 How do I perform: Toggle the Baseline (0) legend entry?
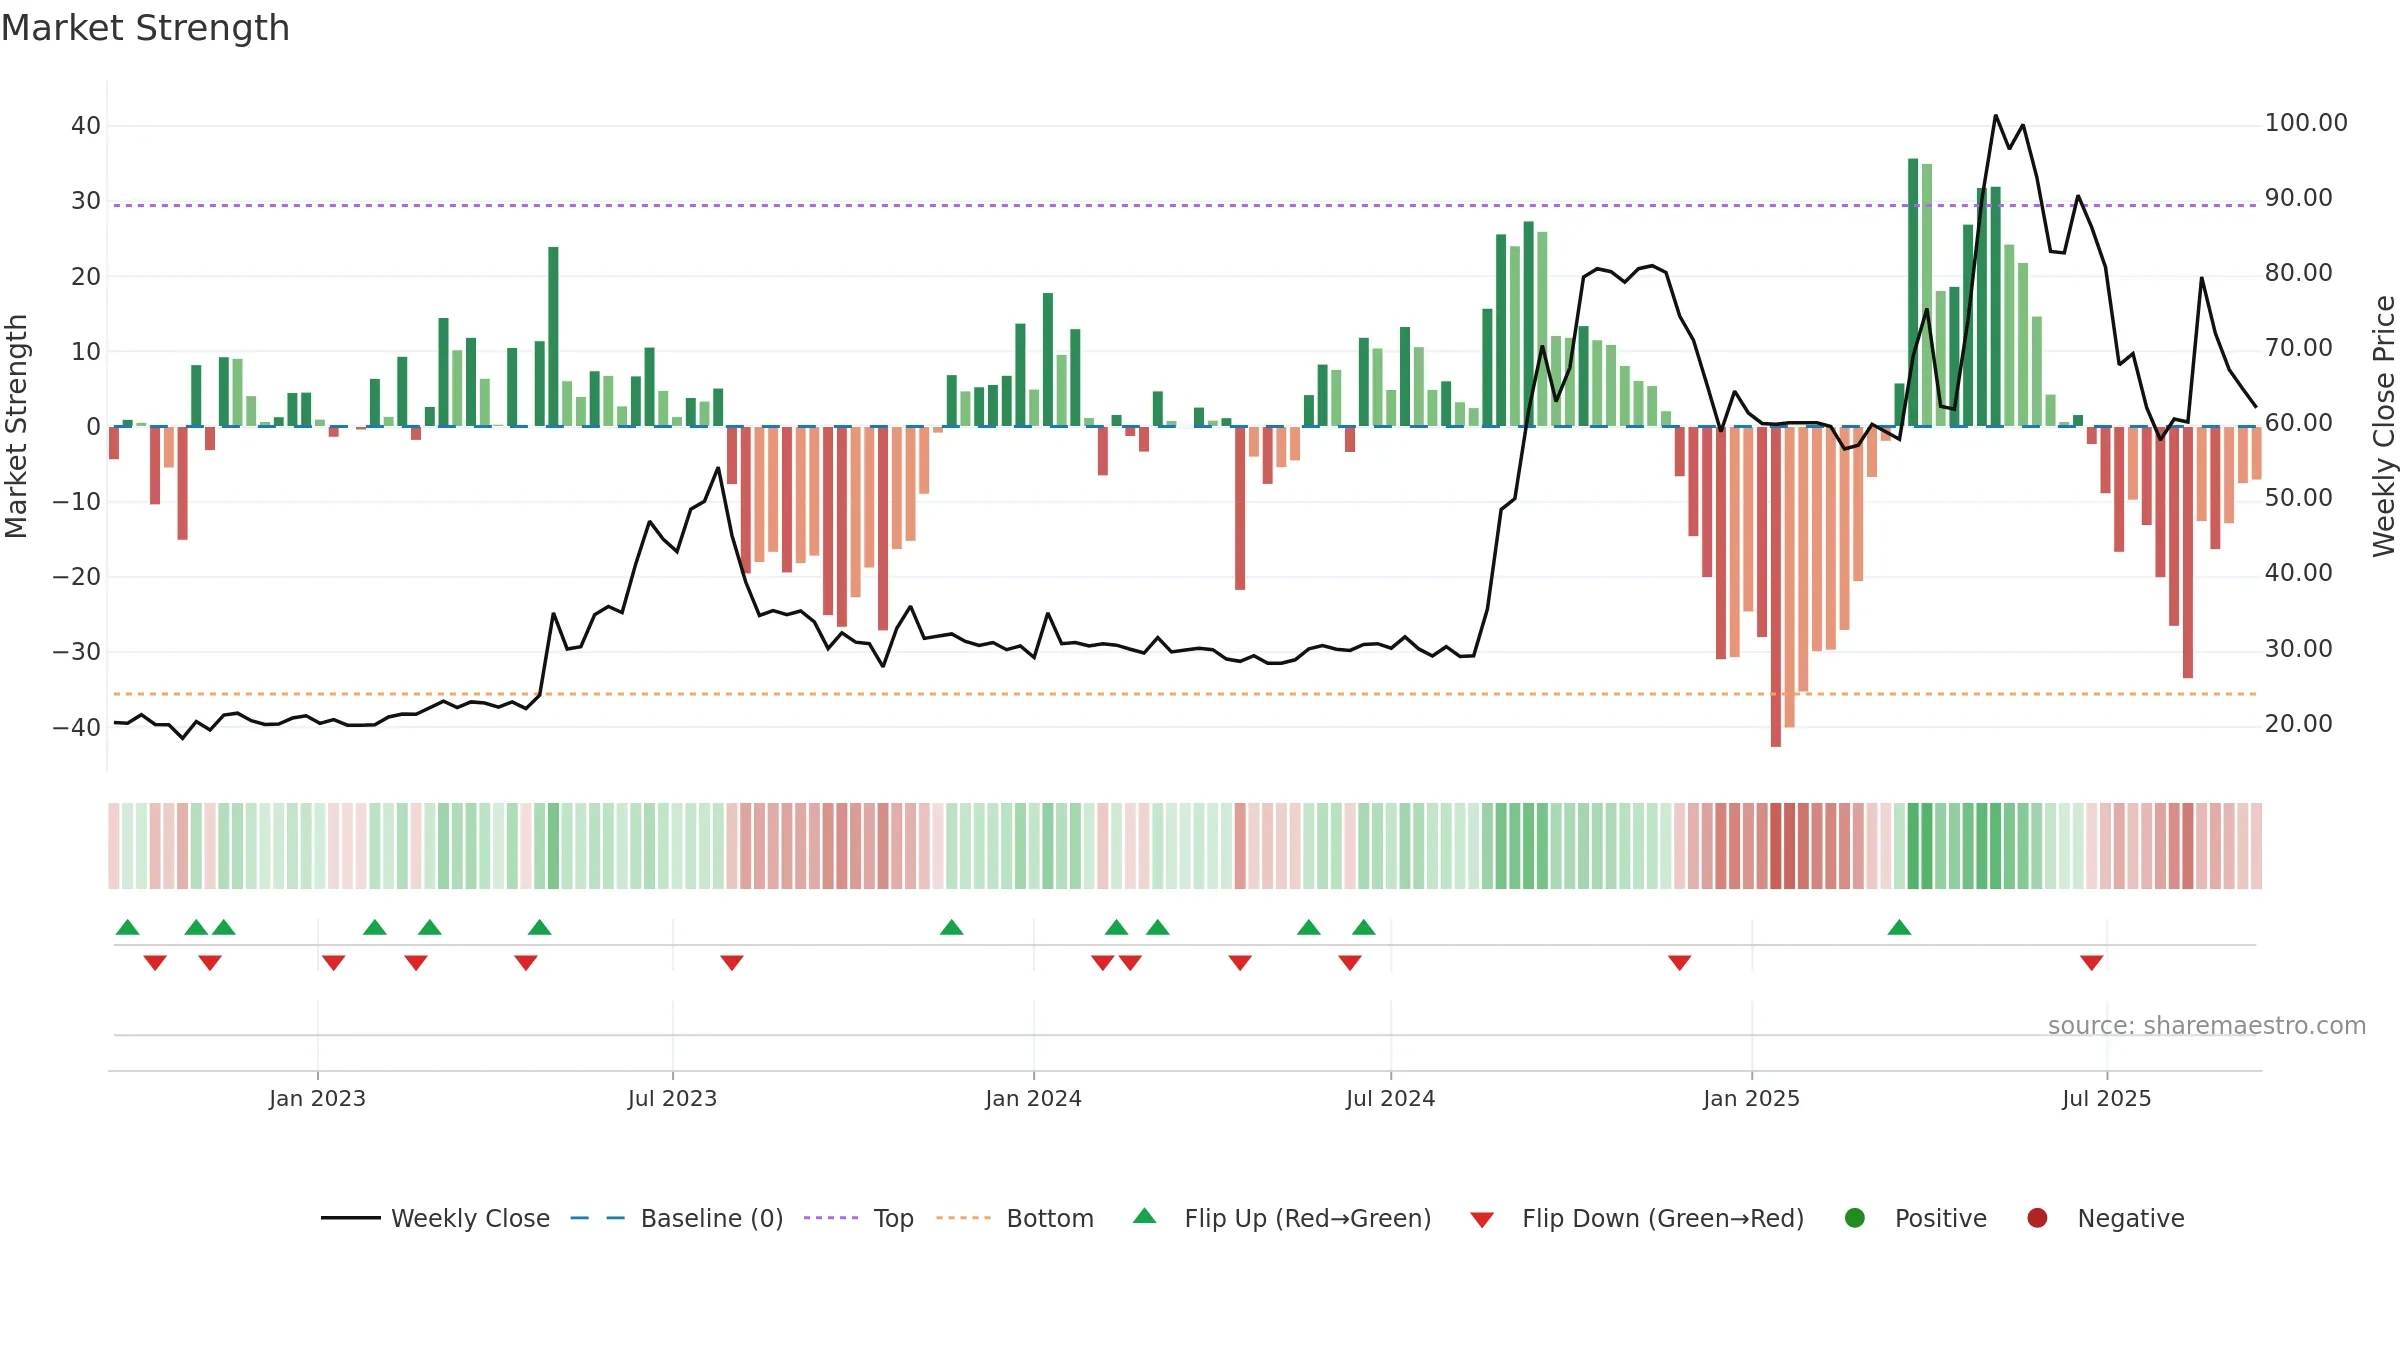[677, 1218]
